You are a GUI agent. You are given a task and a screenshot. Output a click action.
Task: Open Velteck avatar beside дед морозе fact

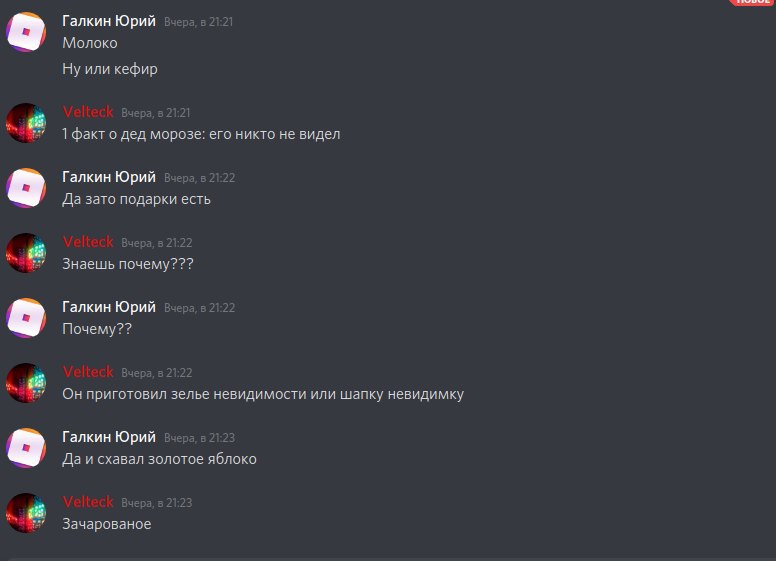[26, 123]
